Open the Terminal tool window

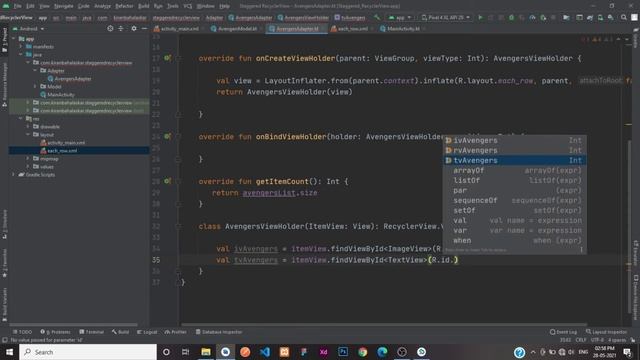pyautogui.click(x=91, y=332)
